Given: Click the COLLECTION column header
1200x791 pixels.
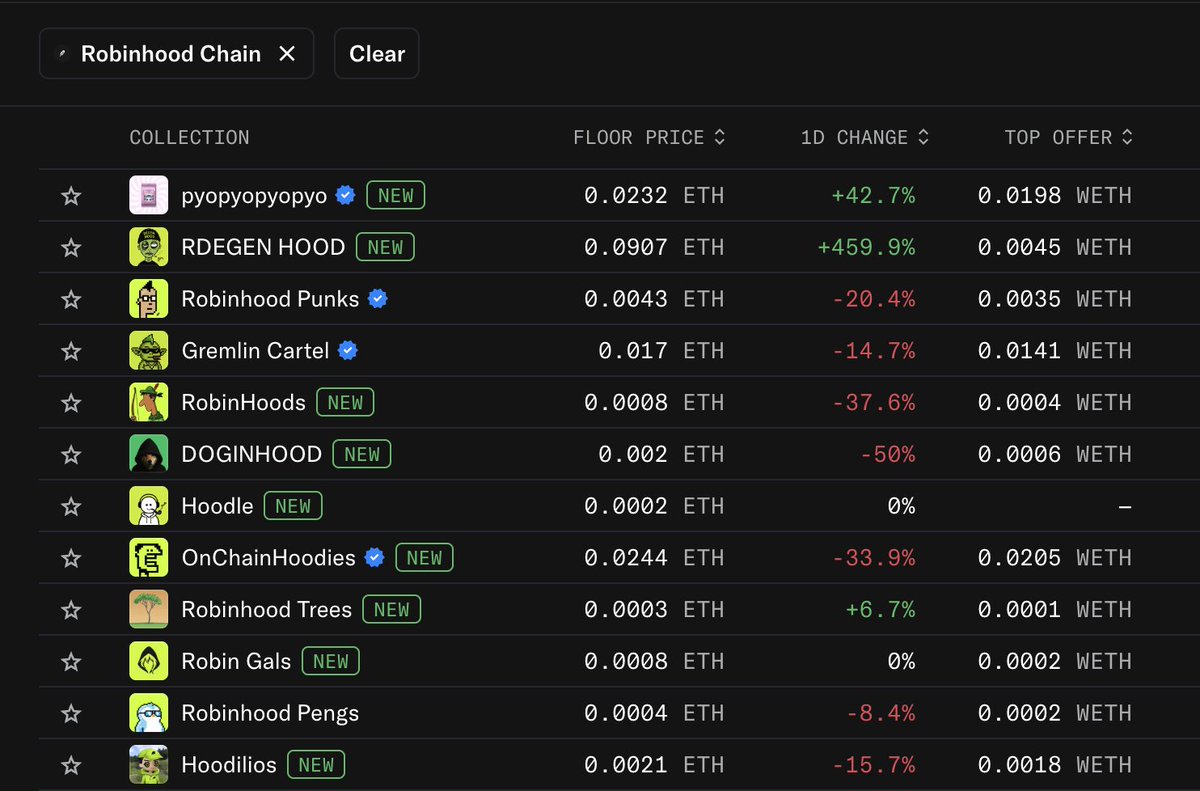Looking at the screenshot, I should click(189, 137).
